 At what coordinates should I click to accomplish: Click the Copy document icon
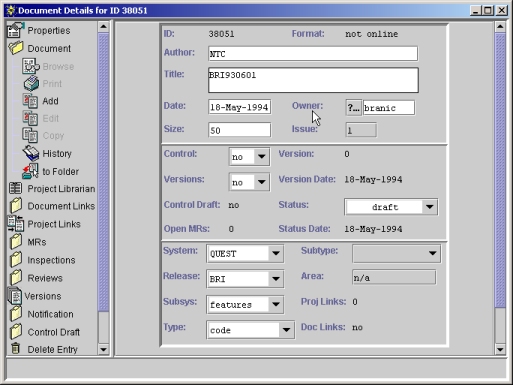(30, 135)
